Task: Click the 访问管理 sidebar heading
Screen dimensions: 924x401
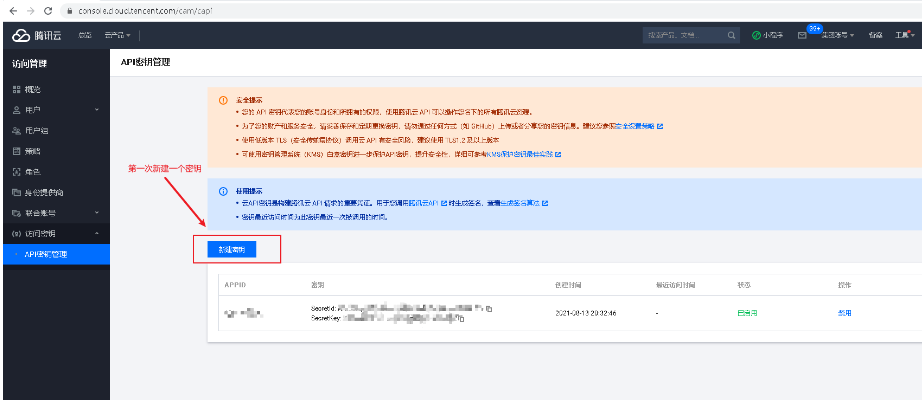Action: coord(29,64)
